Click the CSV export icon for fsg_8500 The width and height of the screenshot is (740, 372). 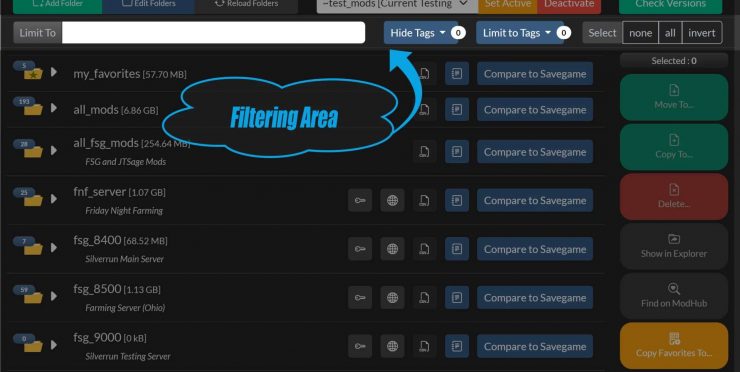tap(424, 297)
